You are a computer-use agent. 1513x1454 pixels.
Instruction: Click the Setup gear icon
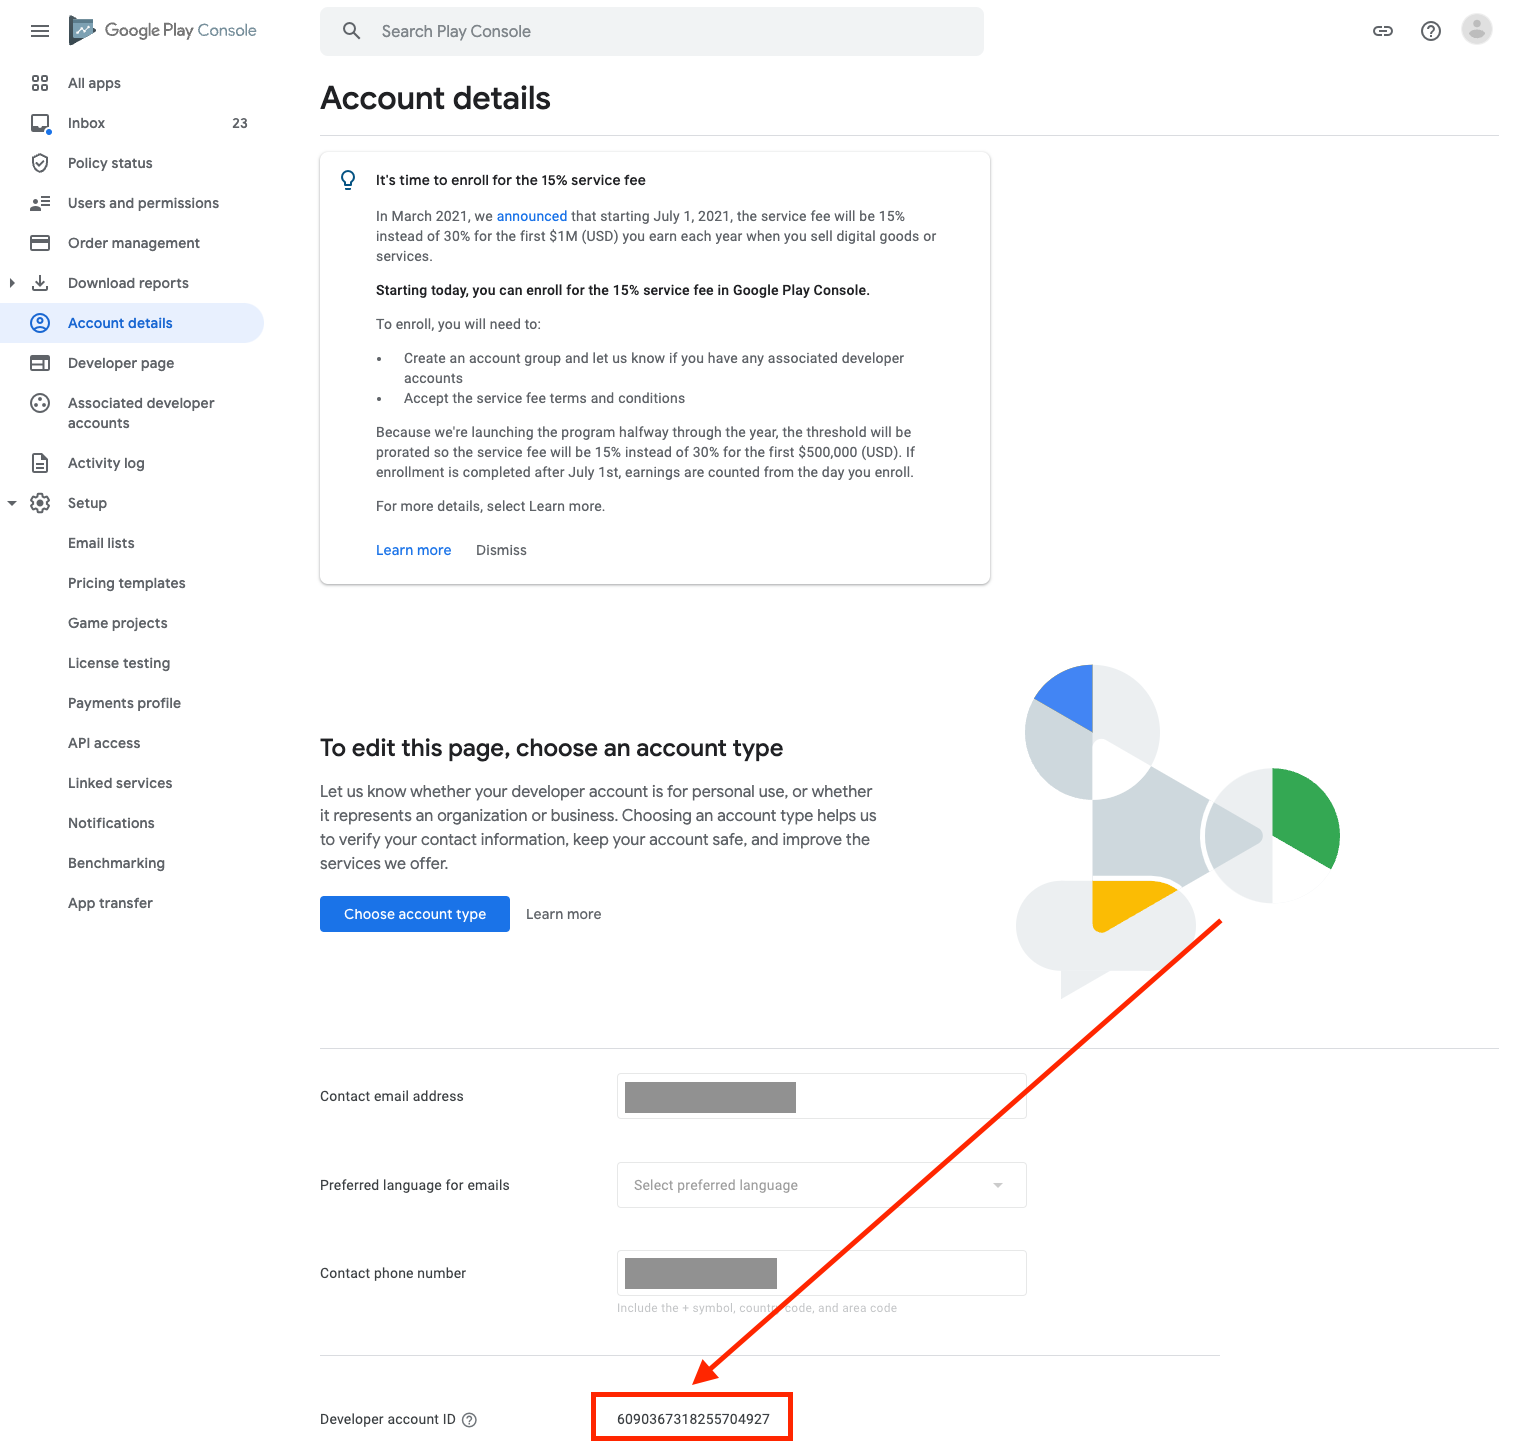pyautogui.click(x=40, y=503)
